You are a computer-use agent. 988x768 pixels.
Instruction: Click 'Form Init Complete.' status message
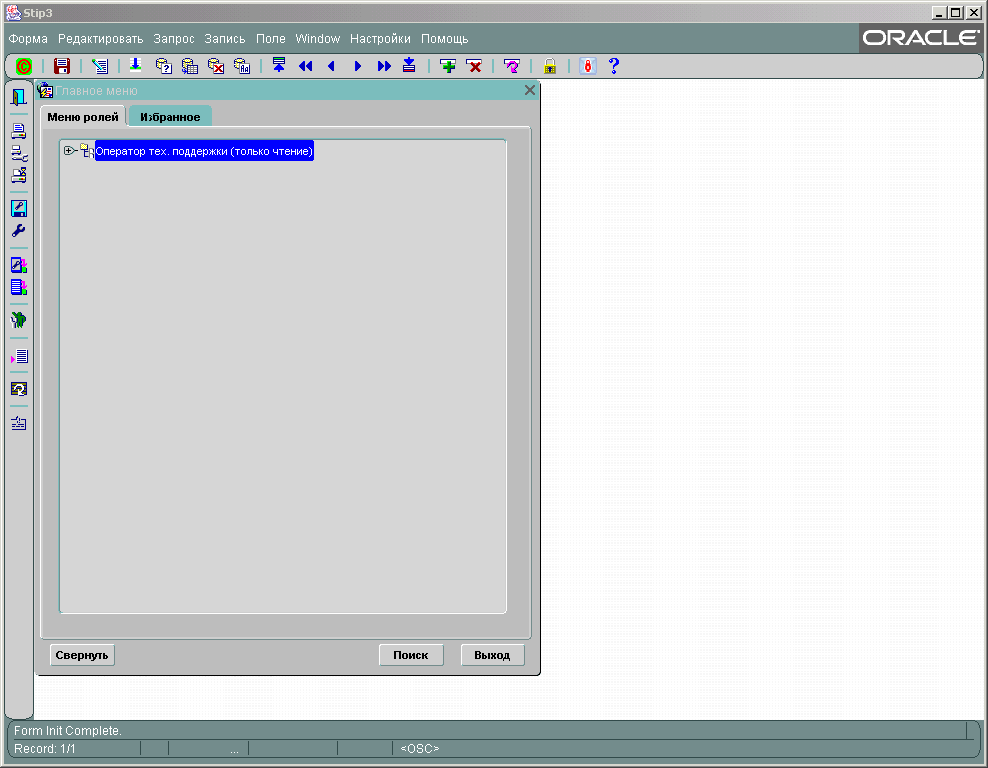68,731
